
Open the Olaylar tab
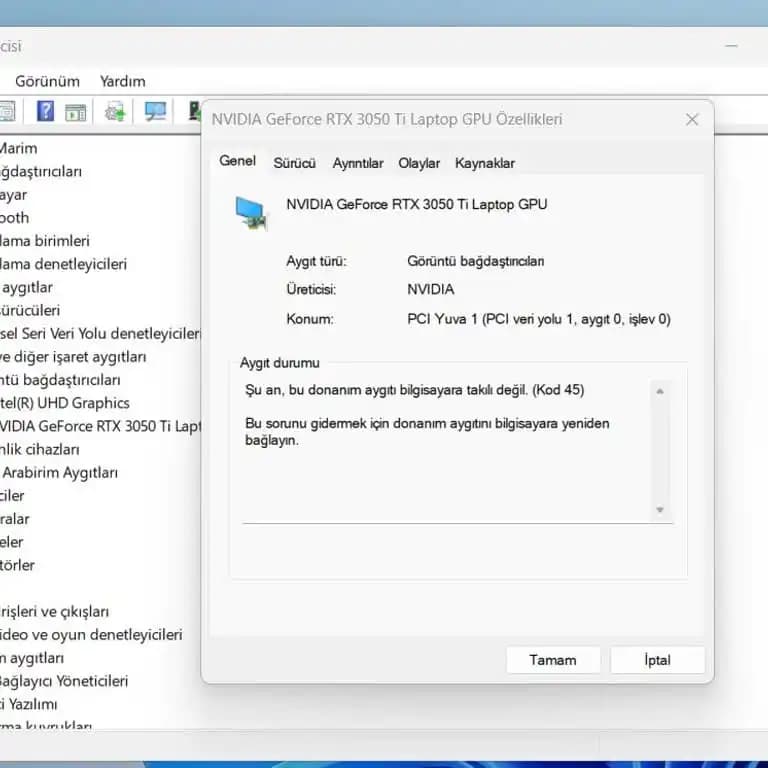[x=419, y=163]
